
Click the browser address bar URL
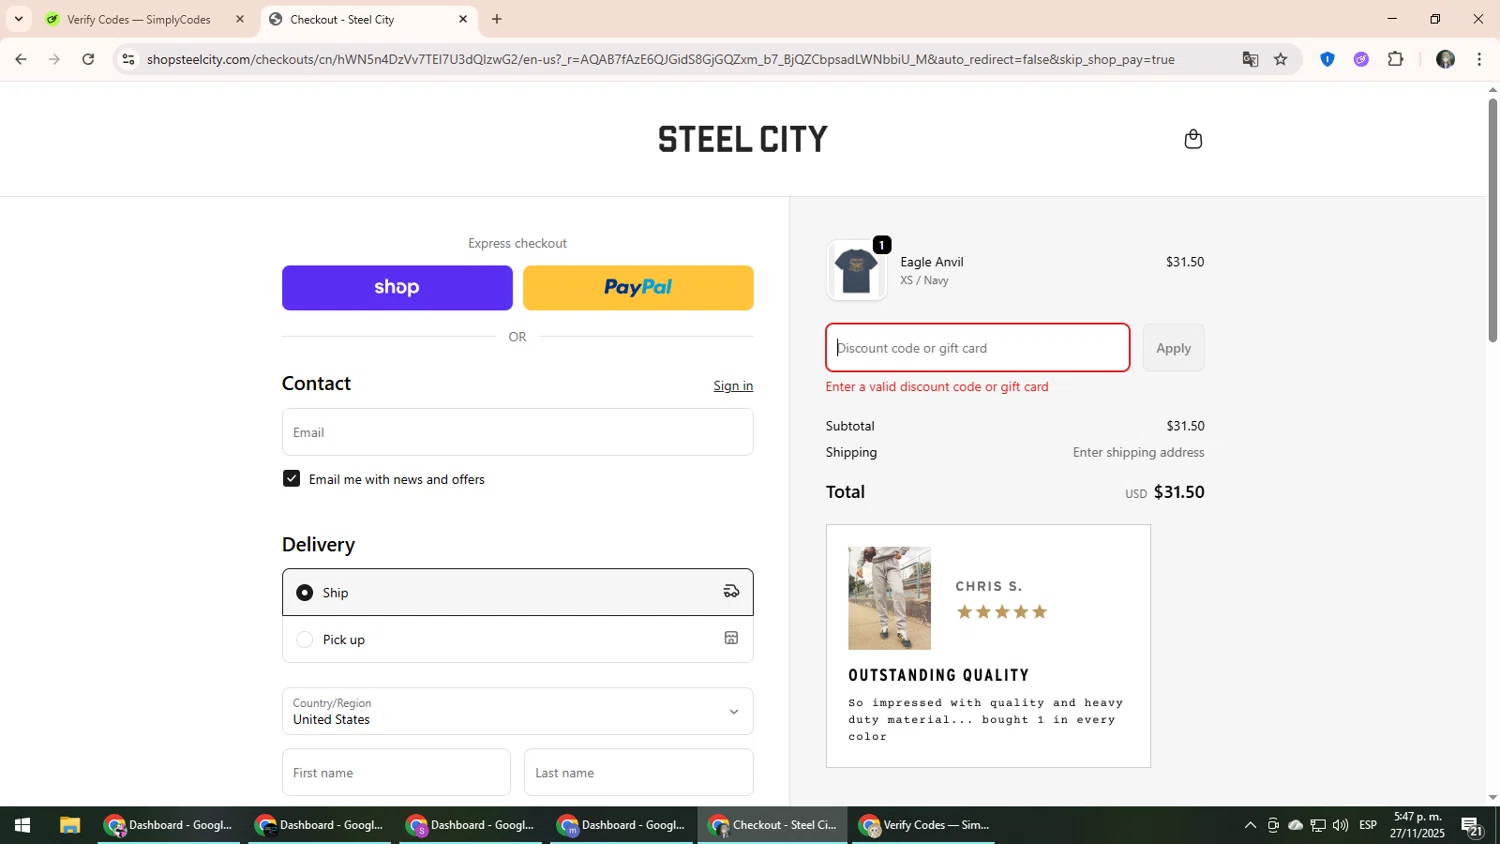pyautogui.click(x=660, y=59)
